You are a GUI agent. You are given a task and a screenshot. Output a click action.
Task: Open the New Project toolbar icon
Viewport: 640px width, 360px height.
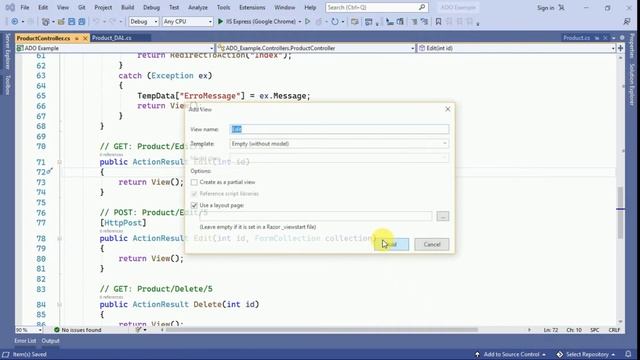[x=46, y=22]
